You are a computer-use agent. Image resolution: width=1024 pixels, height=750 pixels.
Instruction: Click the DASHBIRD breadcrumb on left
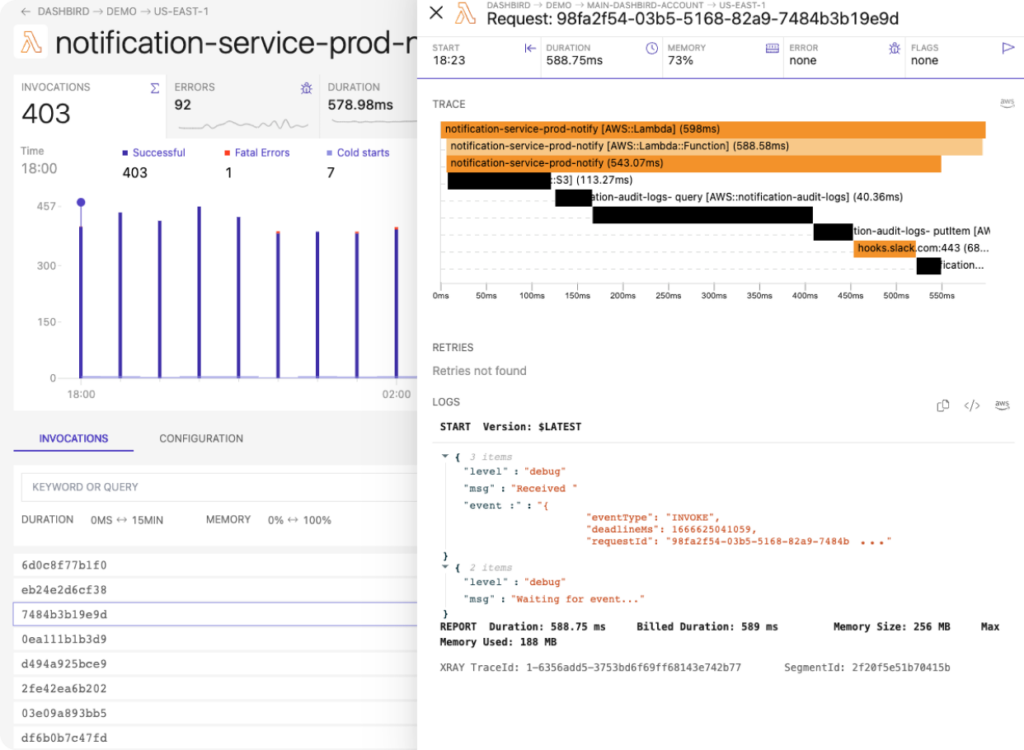click(x=63, y=11)
